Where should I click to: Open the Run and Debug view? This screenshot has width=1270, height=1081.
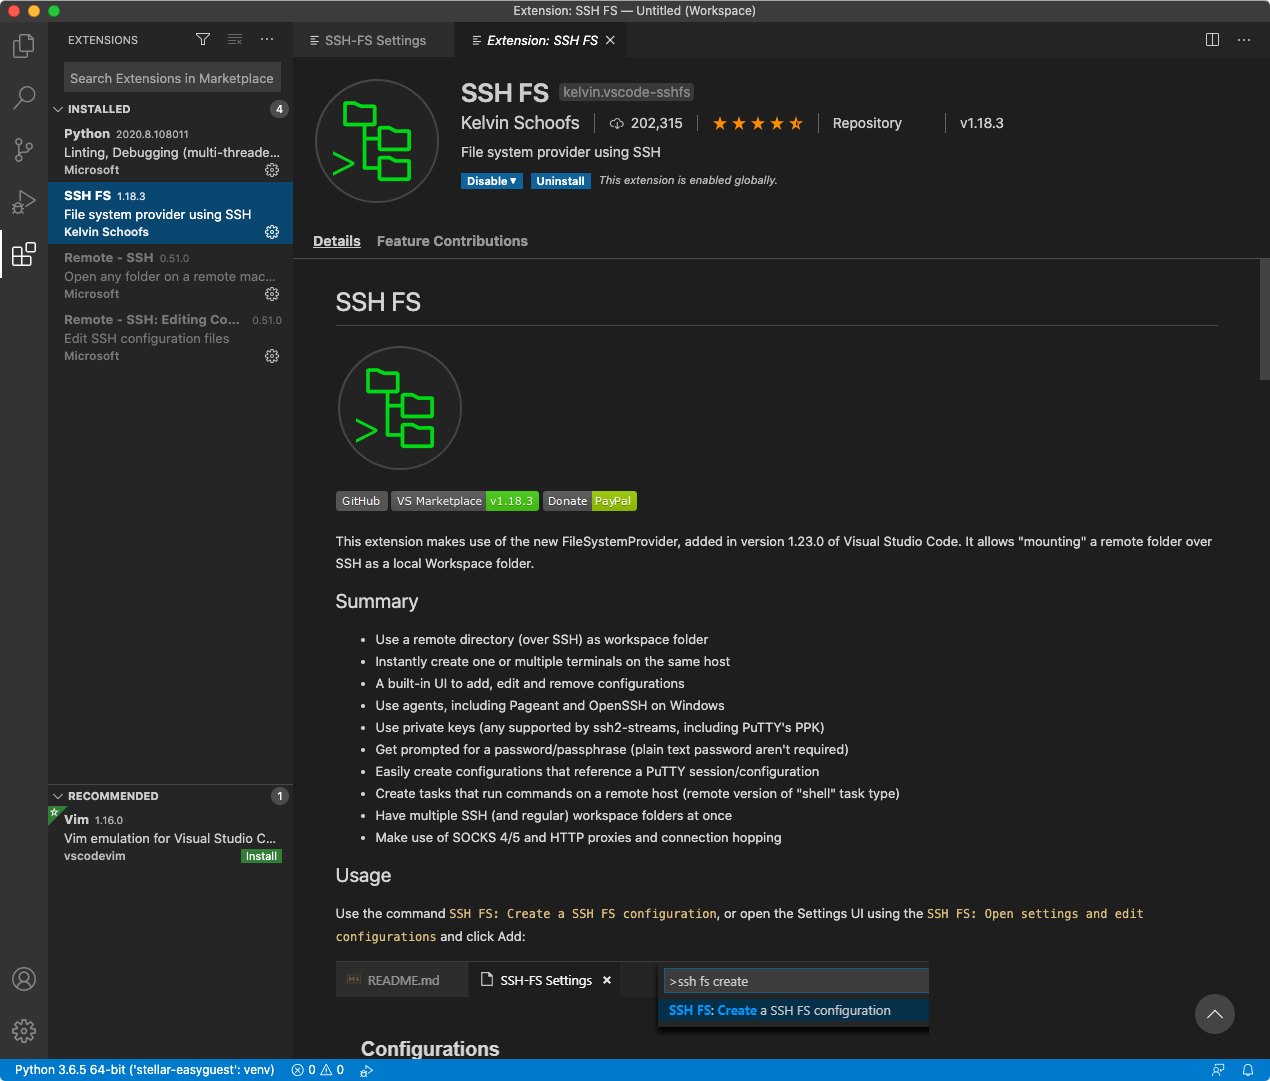[x=24, y=202]
